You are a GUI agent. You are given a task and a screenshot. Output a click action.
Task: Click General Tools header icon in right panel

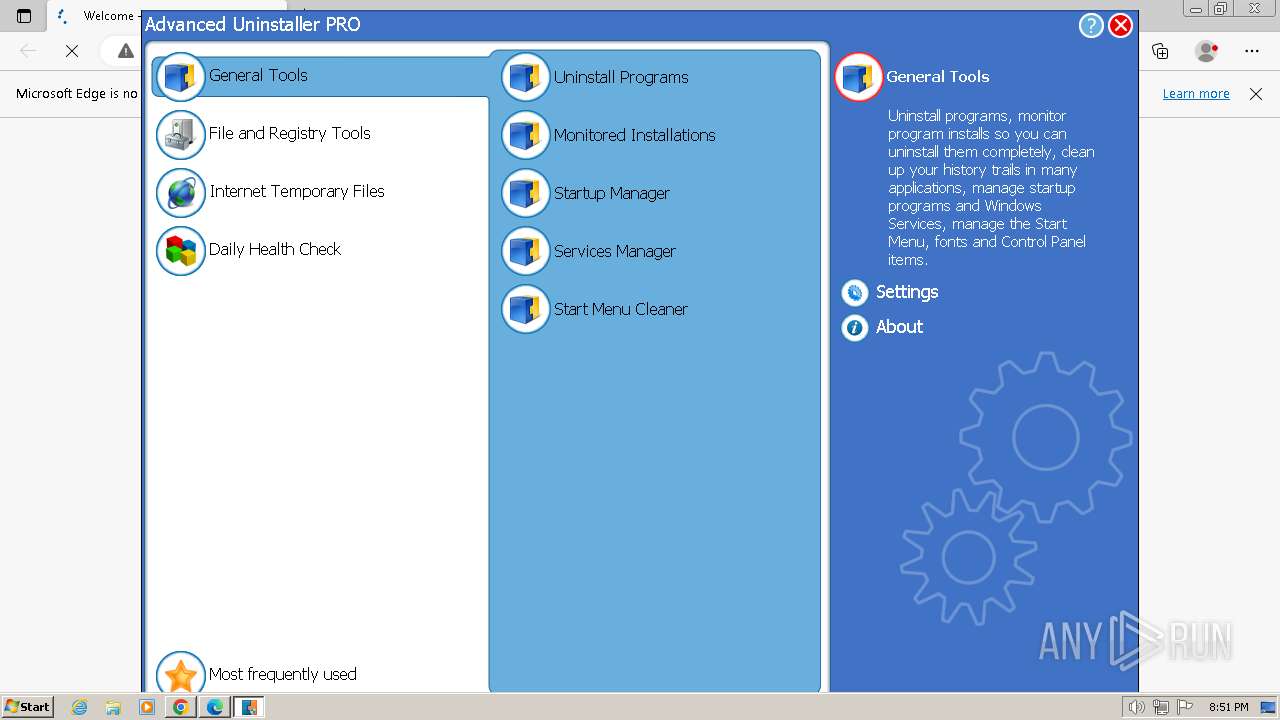point(858,77)
